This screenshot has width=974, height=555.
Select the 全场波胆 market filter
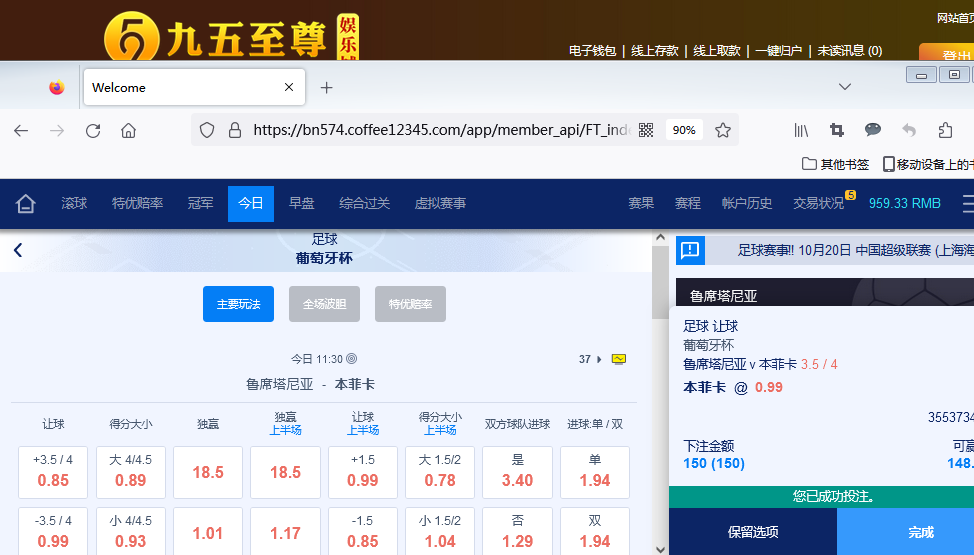(324, 304)
